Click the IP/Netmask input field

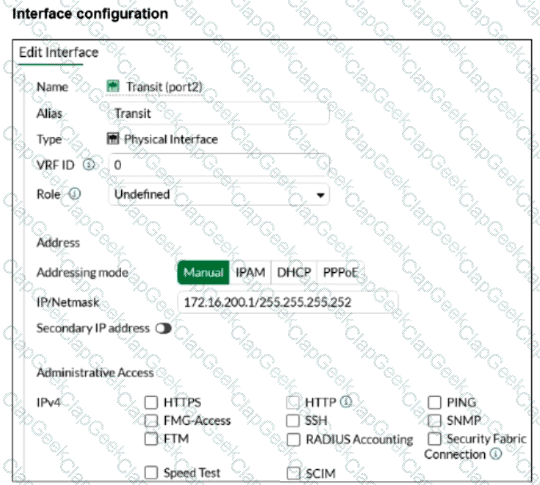[x=288, y=302]
